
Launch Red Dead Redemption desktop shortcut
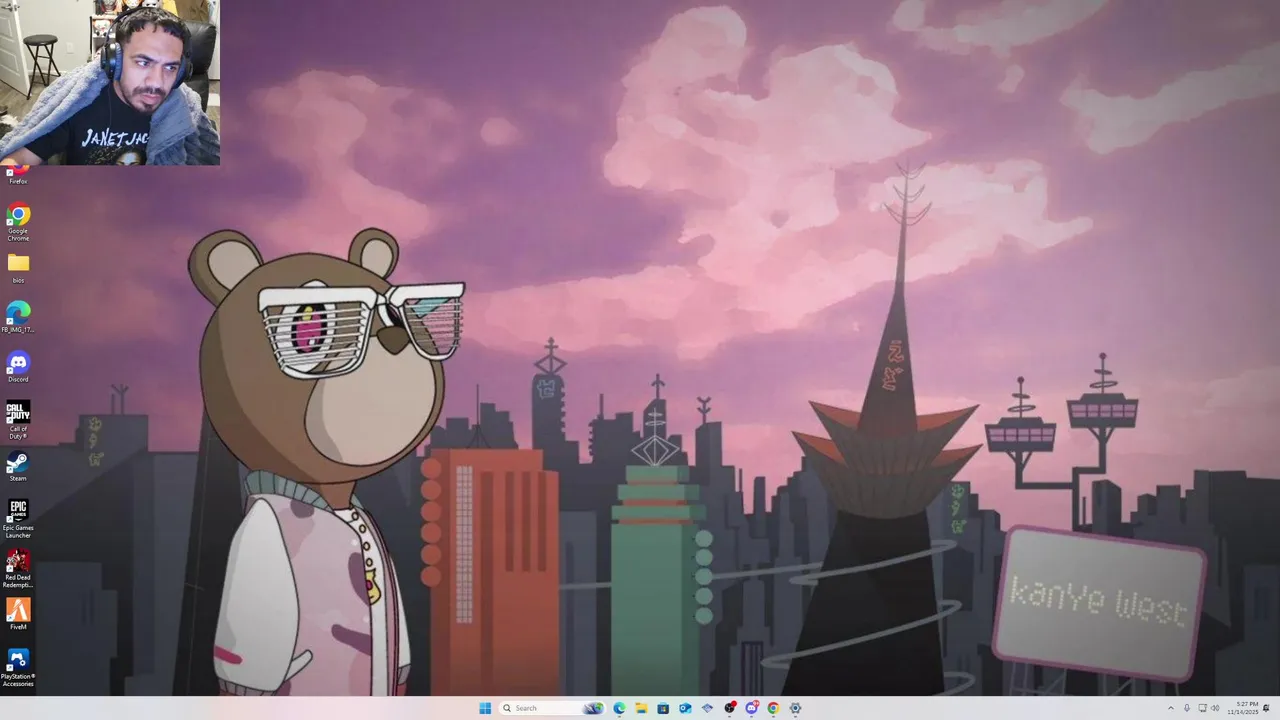click(x=18, y=569)
